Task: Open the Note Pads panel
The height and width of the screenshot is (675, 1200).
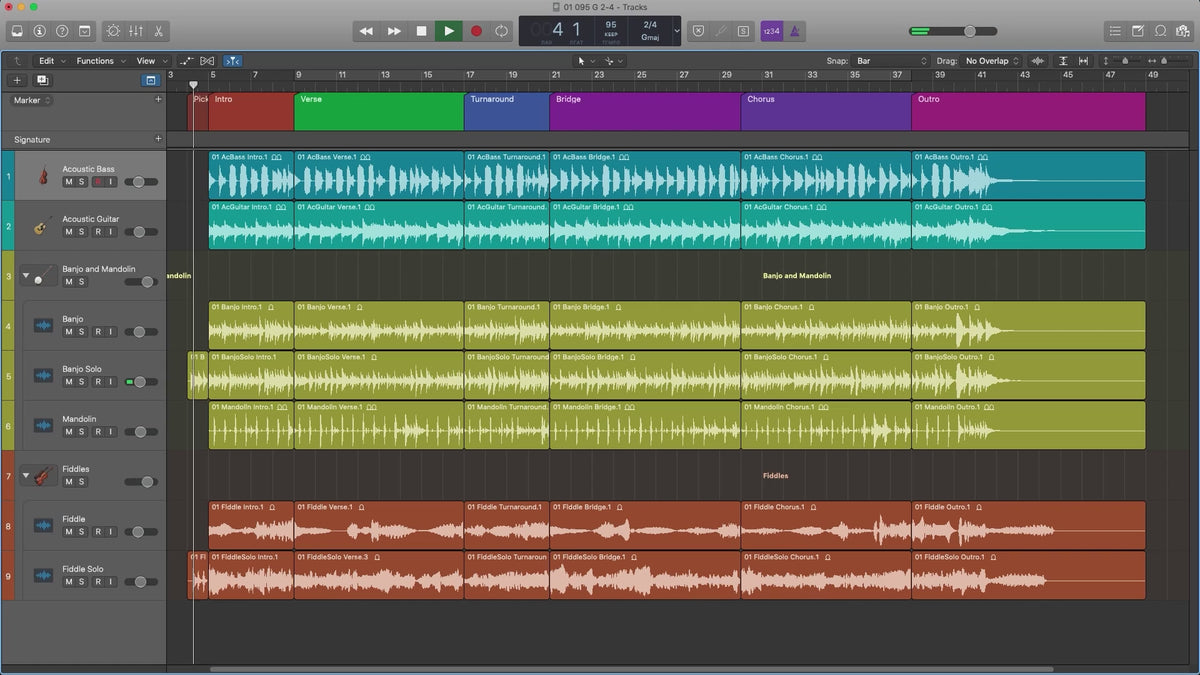Action: coord(1137,31)
